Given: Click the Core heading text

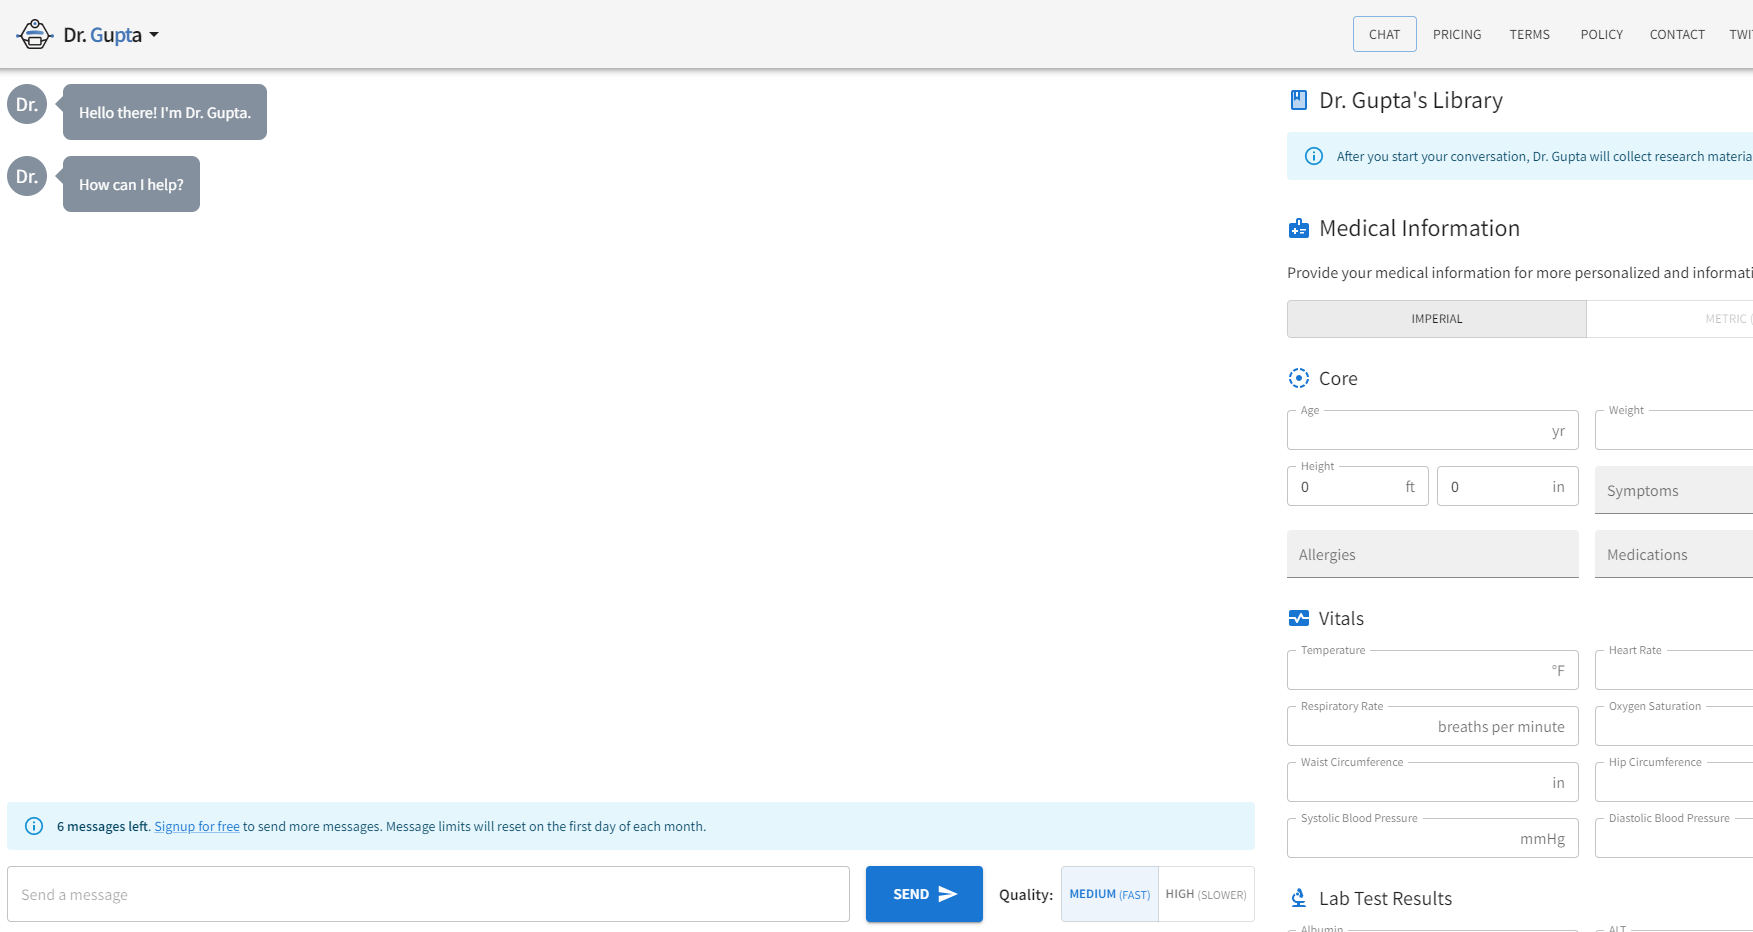Looking at the screenshot, I should [x=1338, y=378].
